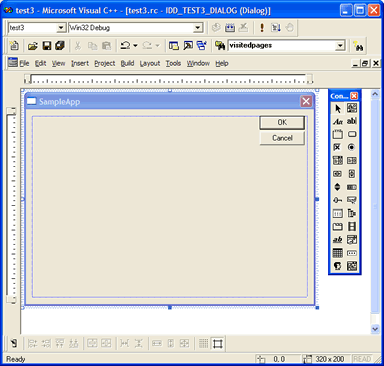This screenshot has height=366, width=384.
Task: Click the Execute Program exclamation icon
Action: point(262,28)
